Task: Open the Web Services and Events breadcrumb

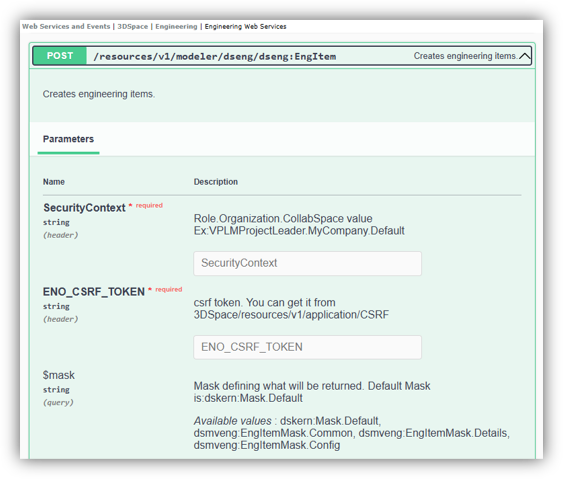Action: [66, 26]
